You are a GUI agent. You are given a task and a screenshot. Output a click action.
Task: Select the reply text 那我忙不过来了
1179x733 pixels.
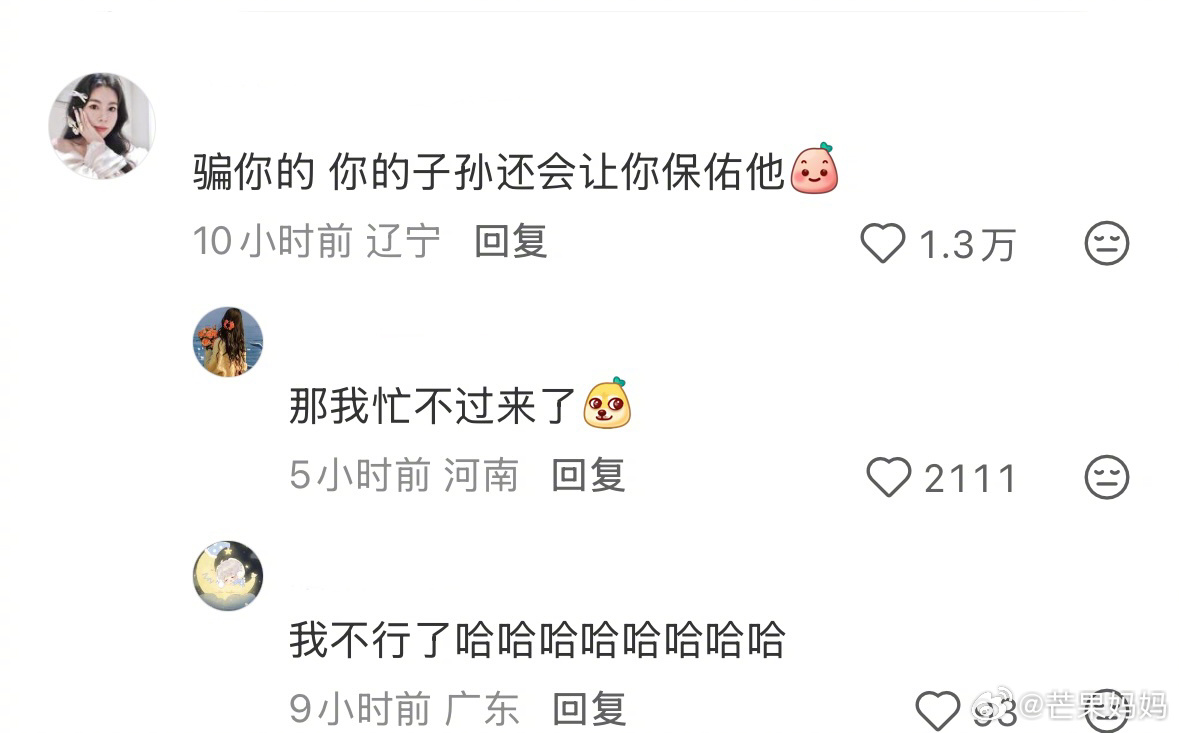coord(432,407)
